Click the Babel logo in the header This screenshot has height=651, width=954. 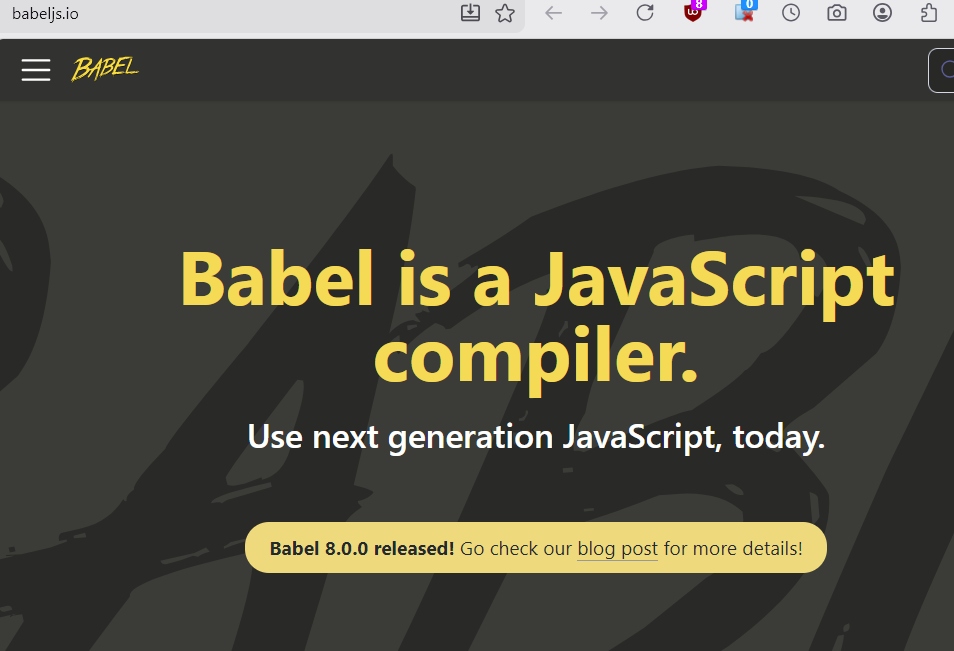click(x=105, y=68)
